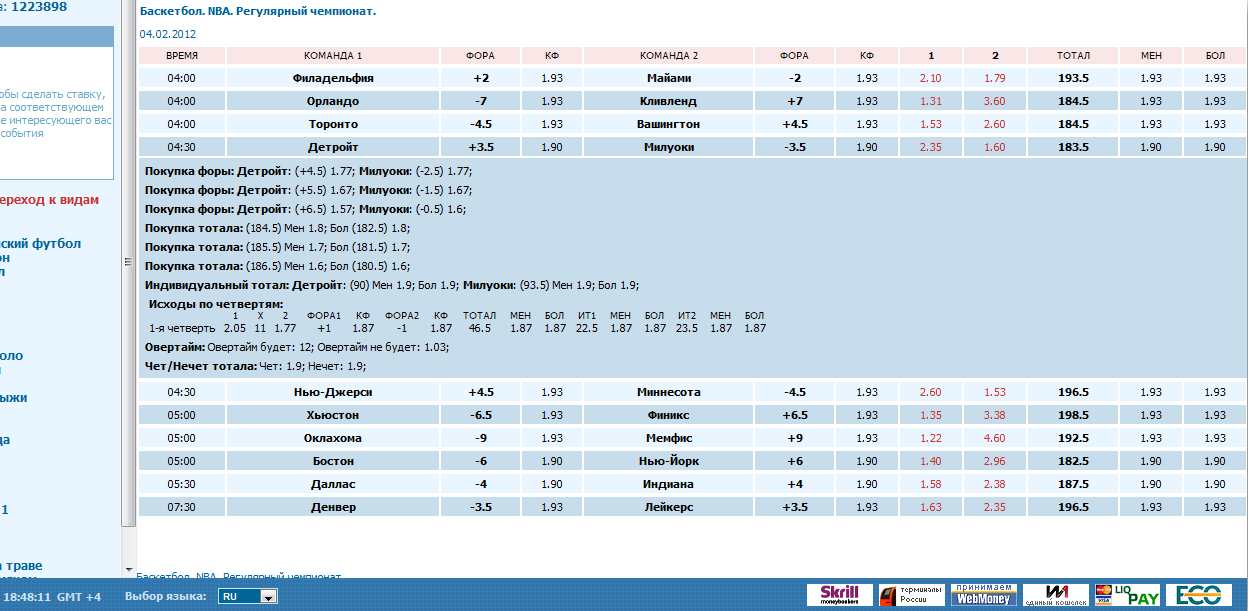This screenshot has height=611, width=1248.
Task: Choose odds 1.53 in the Торонто row
Action: 931,124
